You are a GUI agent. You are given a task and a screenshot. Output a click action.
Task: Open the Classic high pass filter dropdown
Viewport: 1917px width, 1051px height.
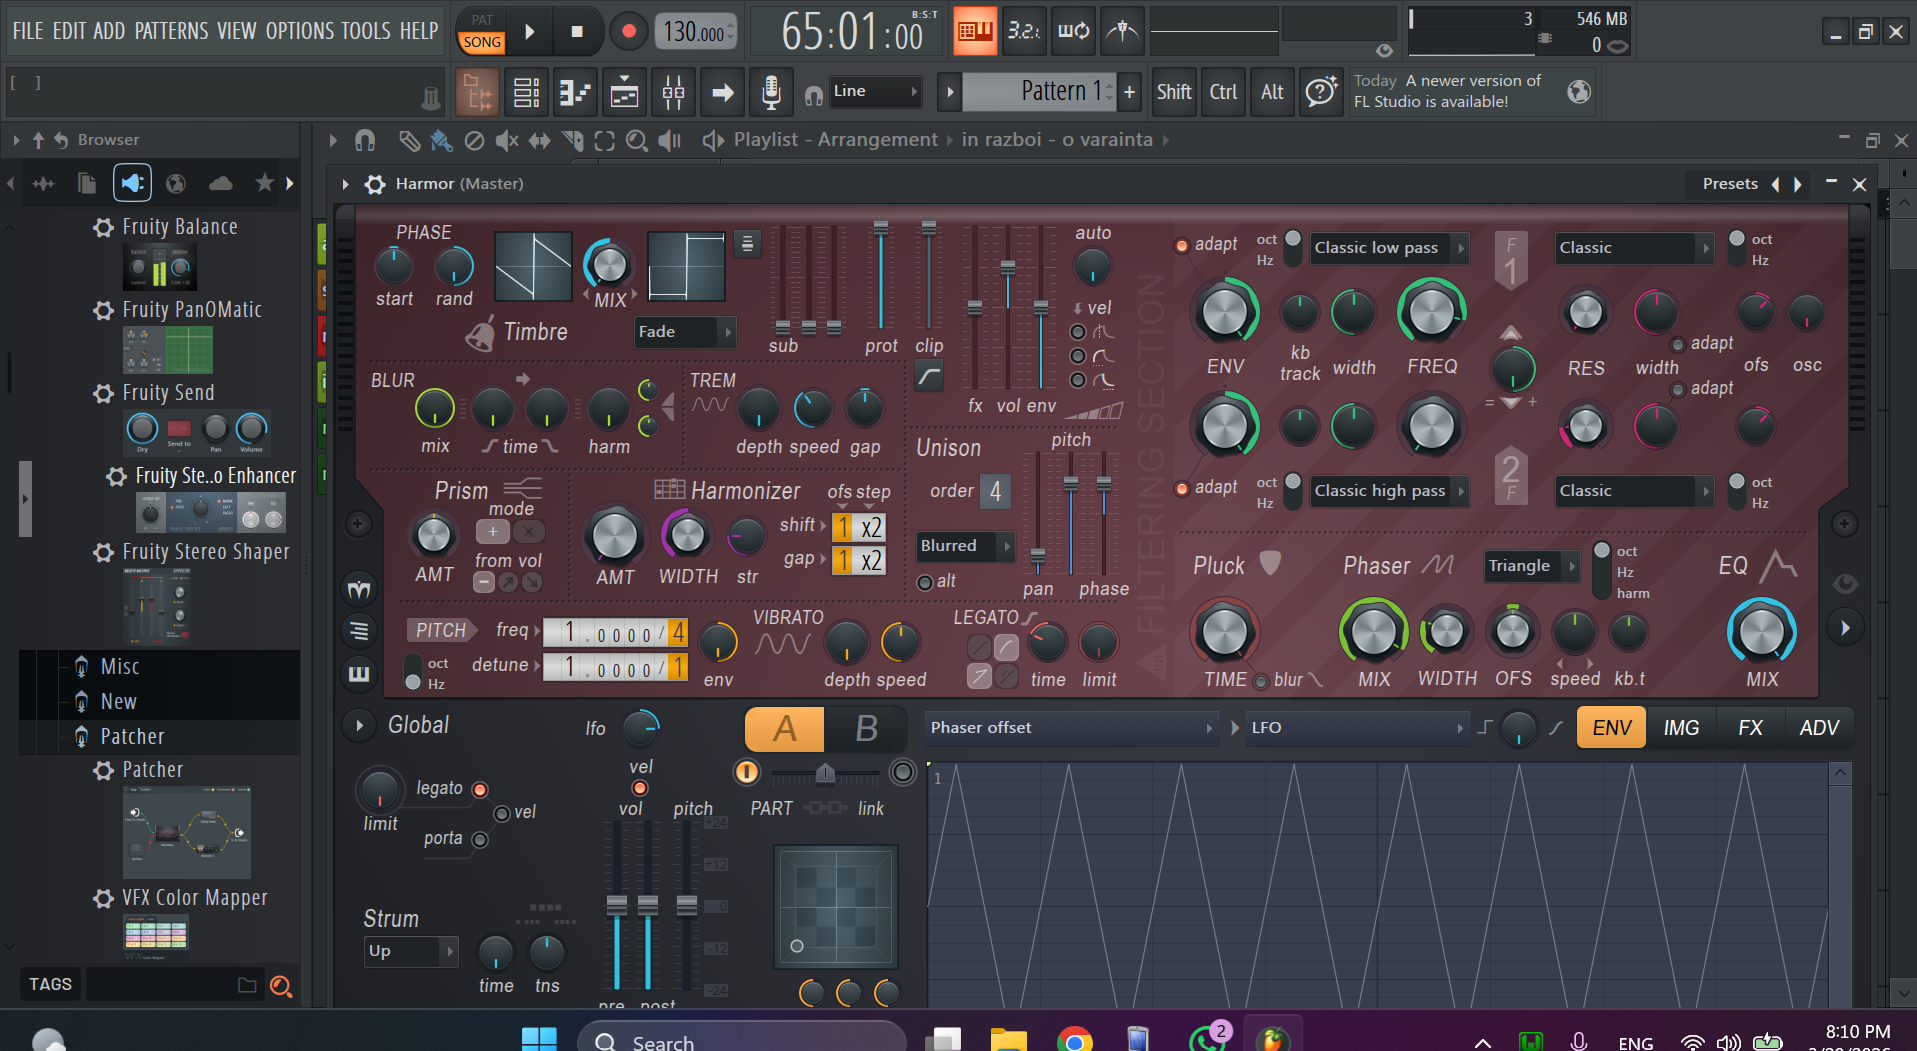pos(1390,491)
